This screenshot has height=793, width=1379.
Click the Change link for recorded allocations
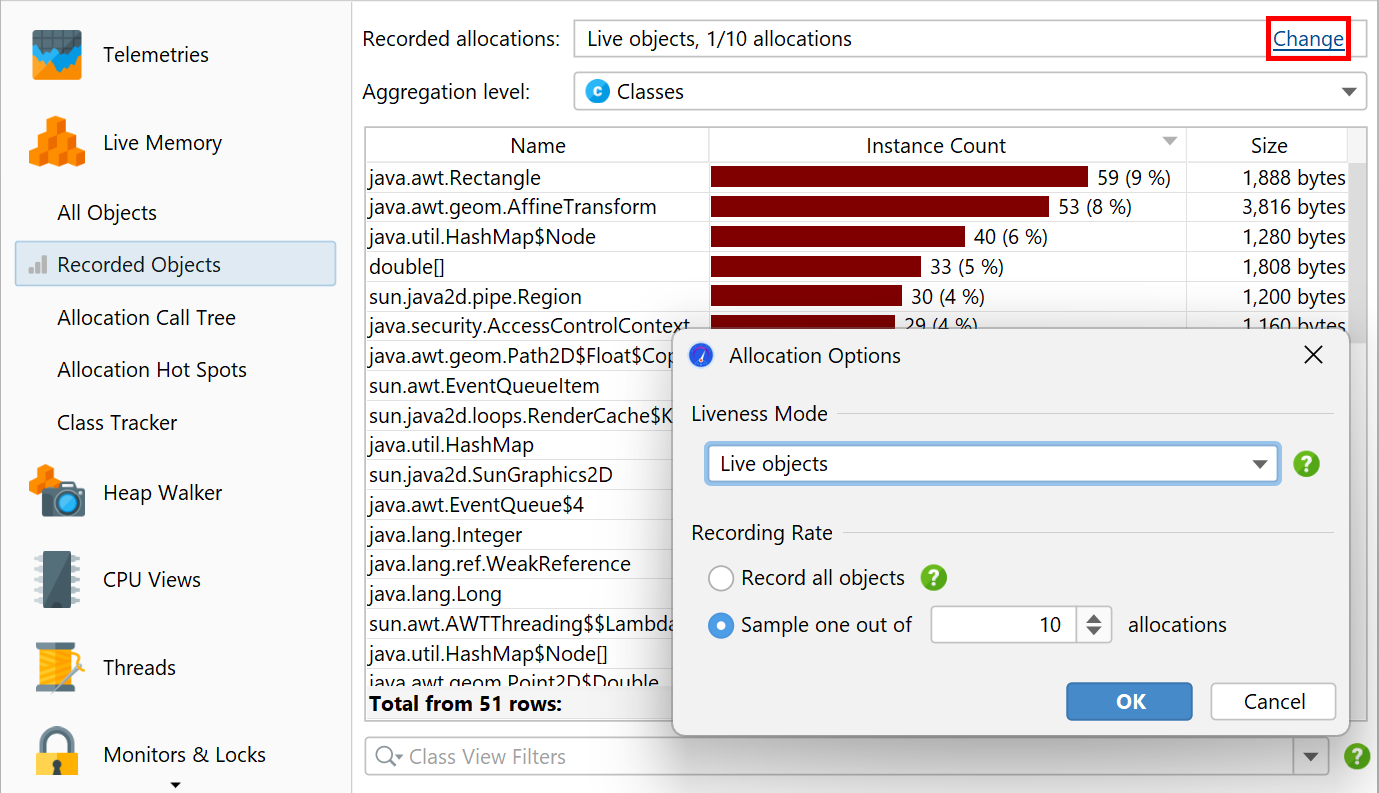click(x=1308, y=39)
